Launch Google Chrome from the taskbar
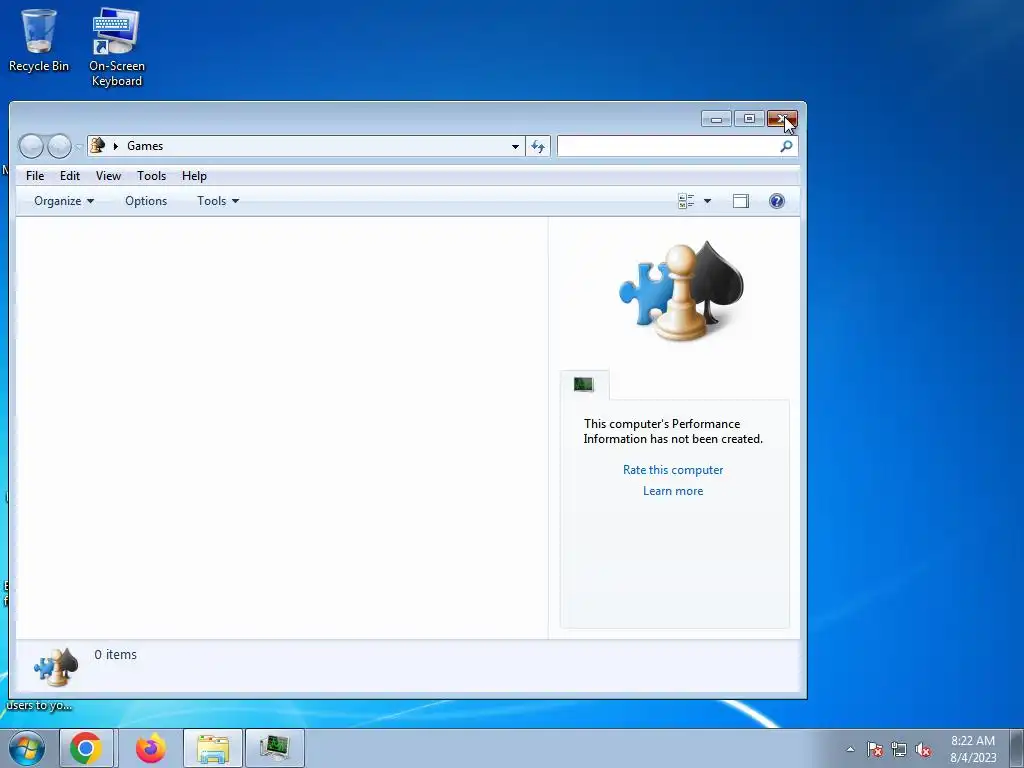The image size is (1024, 768). point(86,748)
